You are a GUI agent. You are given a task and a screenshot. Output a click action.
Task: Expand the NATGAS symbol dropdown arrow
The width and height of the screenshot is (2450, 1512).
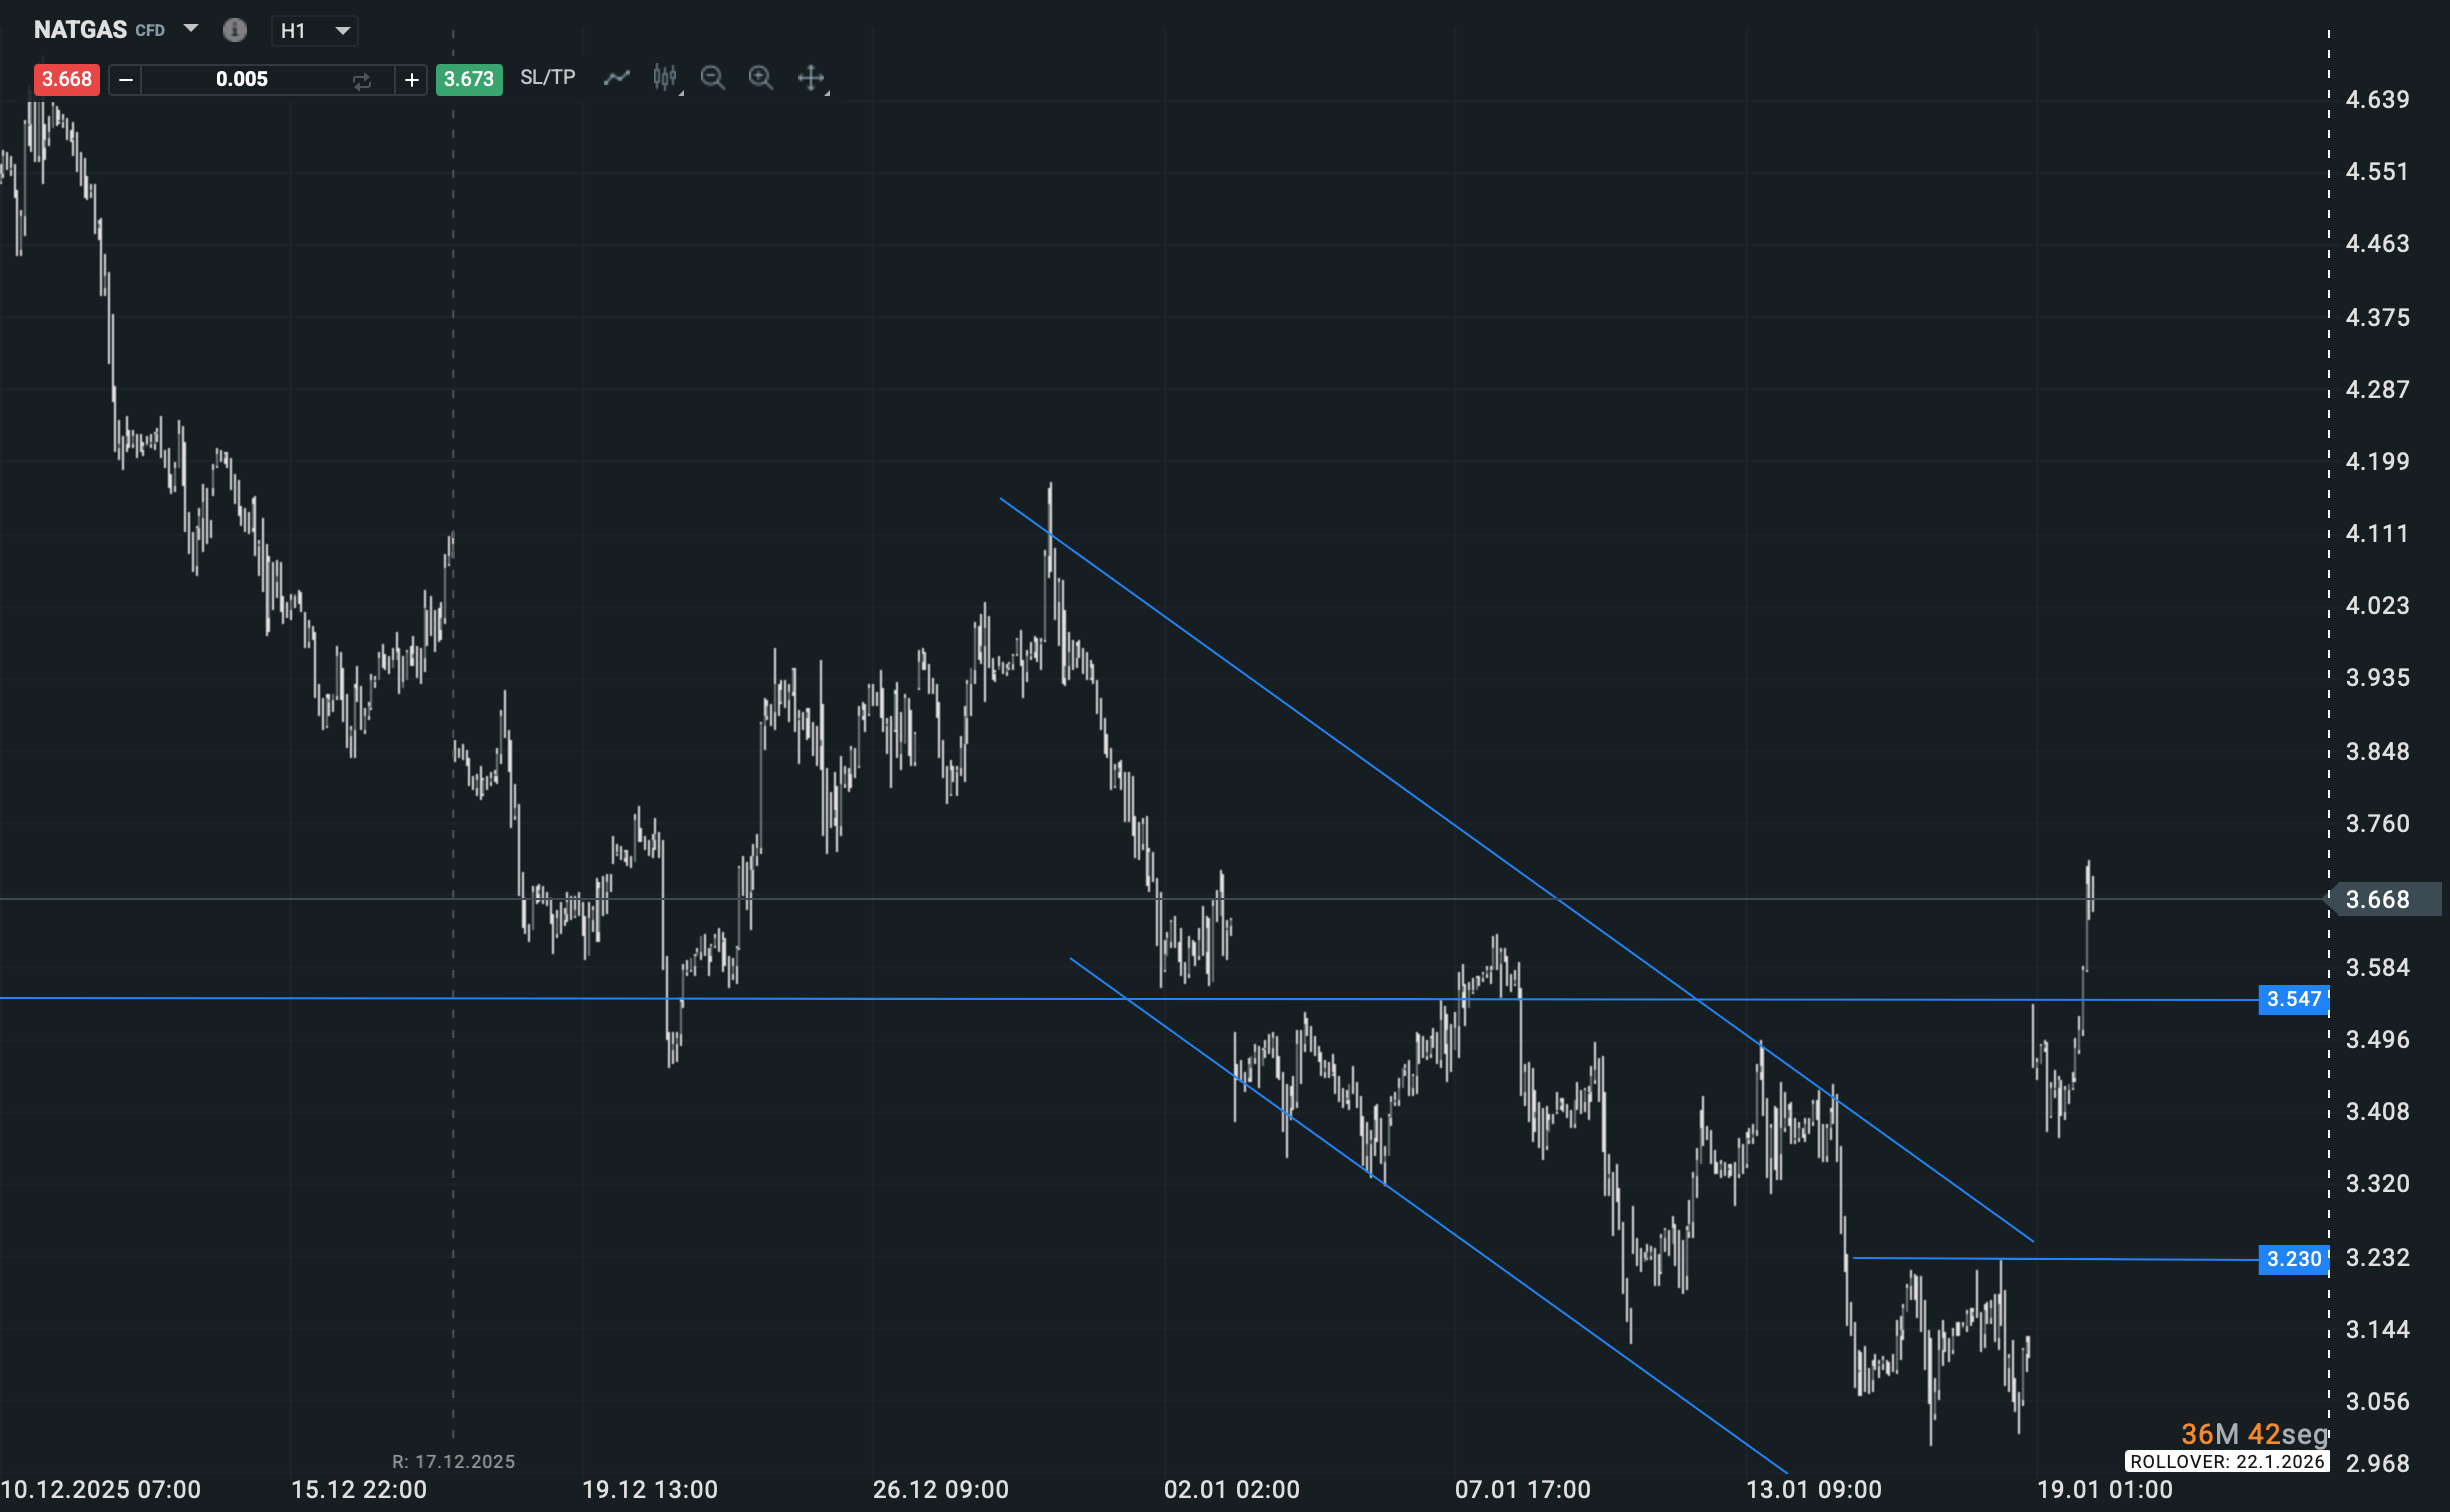191,29
